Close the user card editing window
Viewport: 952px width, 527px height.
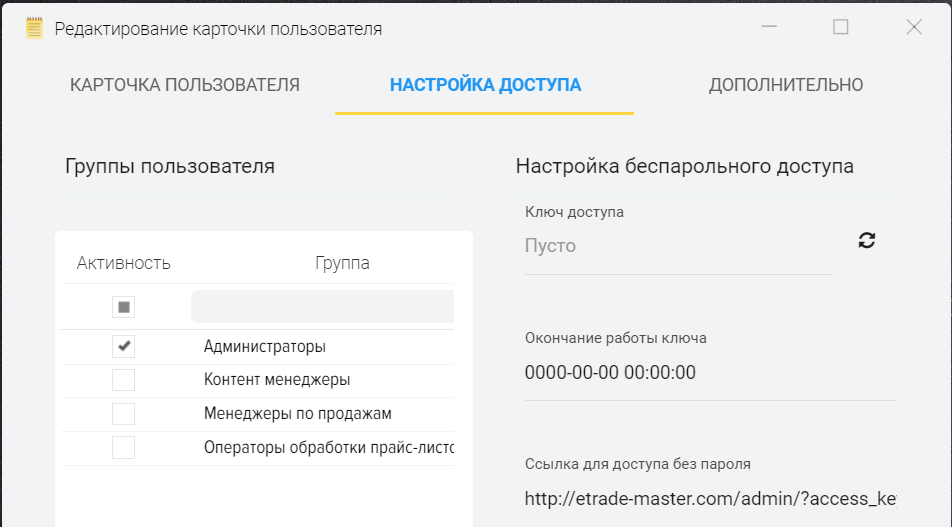click(914, 28)
